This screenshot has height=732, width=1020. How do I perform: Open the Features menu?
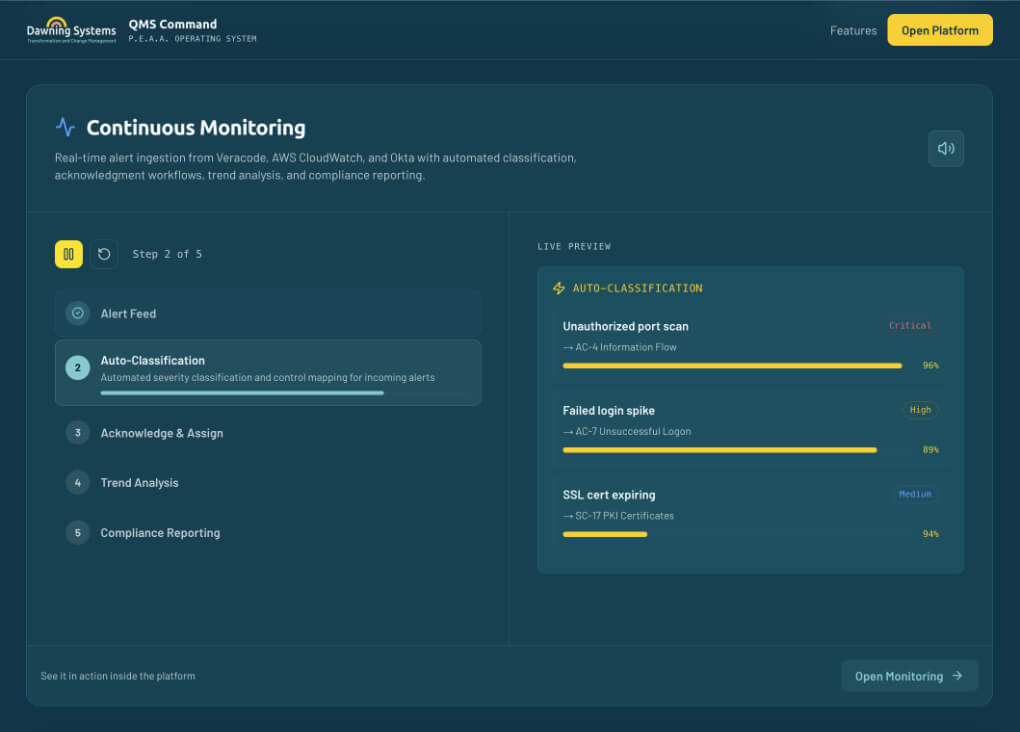853,30
